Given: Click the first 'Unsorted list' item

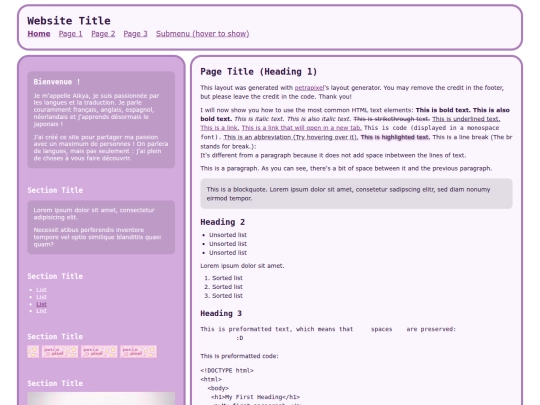Looking at the screenshot, I should pos(228,235).
